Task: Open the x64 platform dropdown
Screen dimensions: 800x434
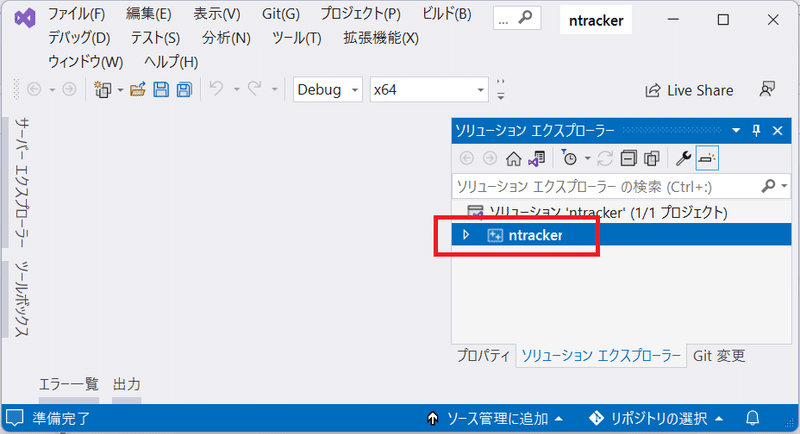Action: tap(429, 90)
